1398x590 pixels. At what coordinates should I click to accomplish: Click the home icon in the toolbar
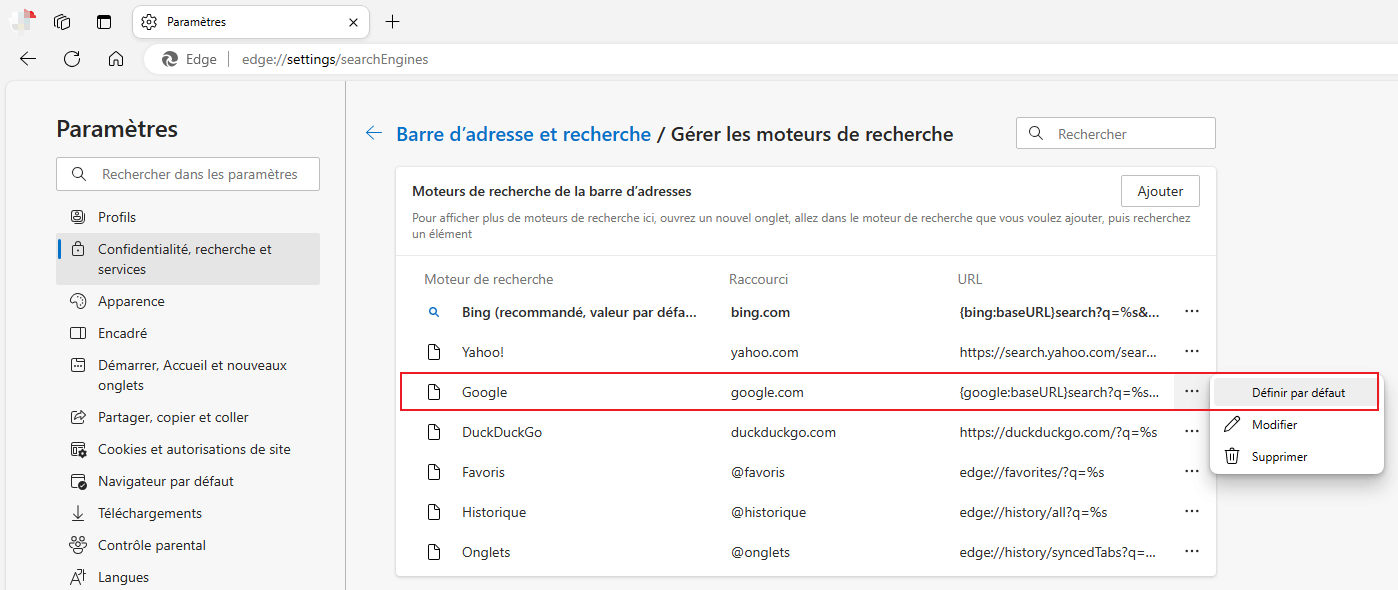[115, 58]
